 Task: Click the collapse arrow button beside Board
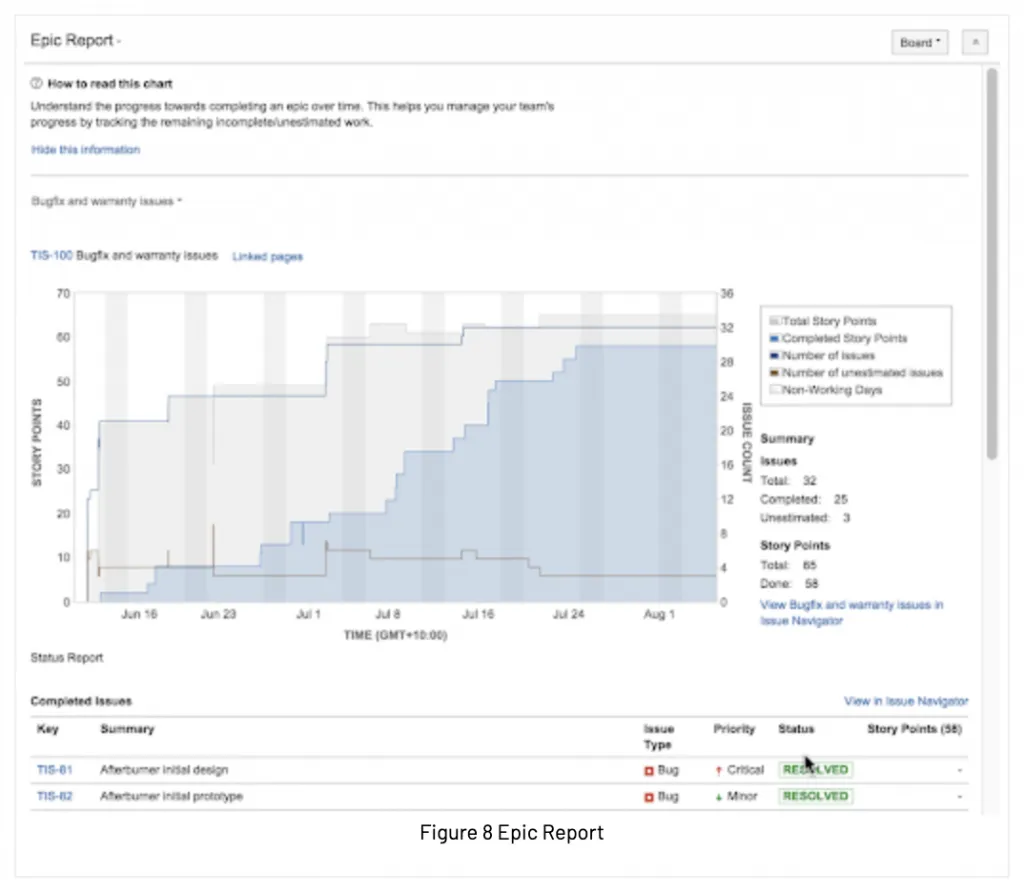(x=975, y=42)
